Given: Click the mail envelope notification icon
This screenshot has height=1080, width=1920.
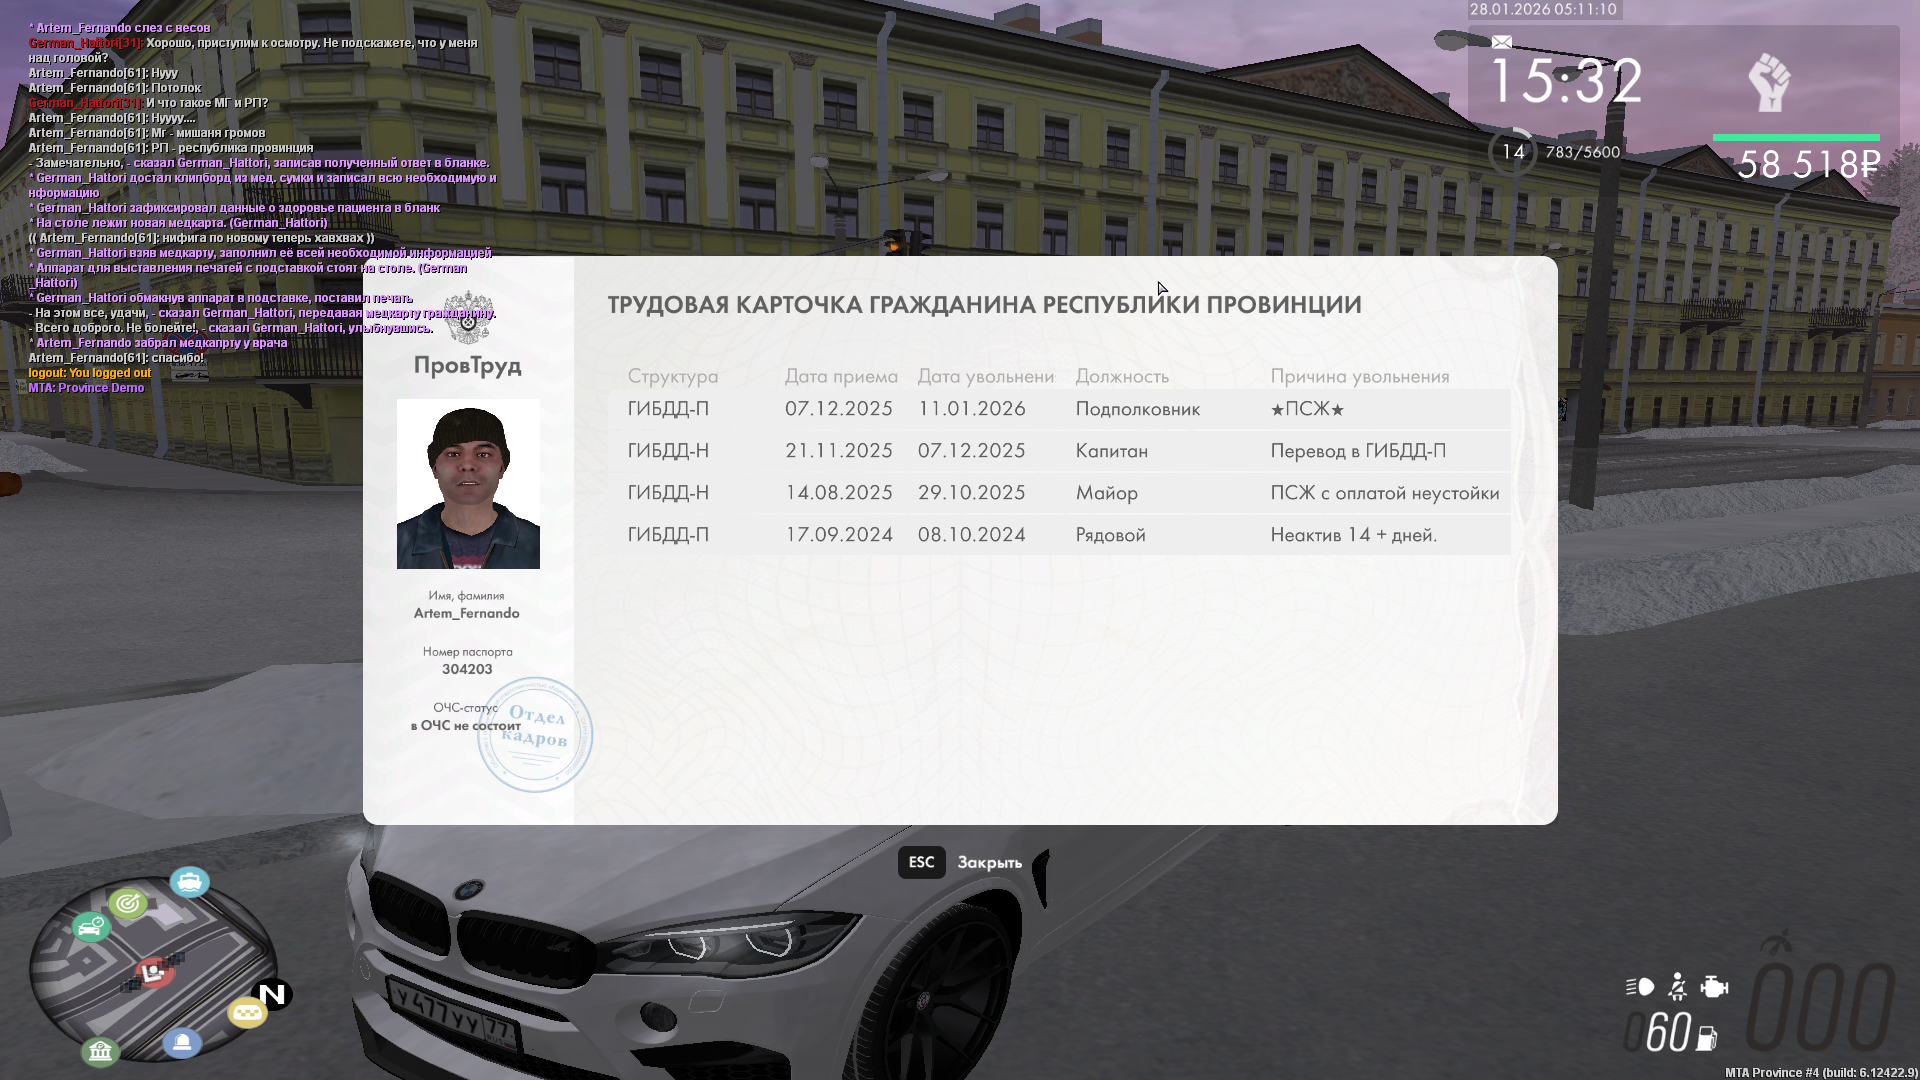Looking at the screenshot, I should pyautogui.click(x=1502, y=42).
